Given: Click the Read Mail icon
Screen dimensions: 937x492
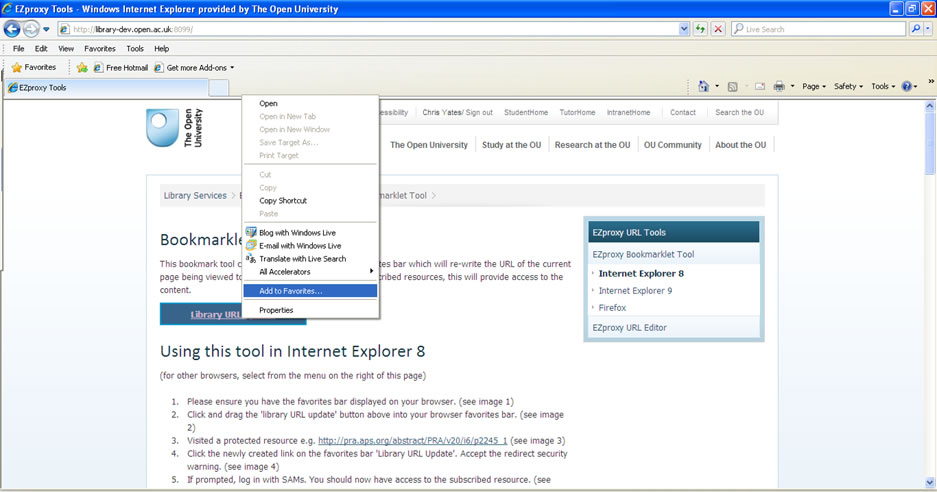Looking at the screenshot, I should 760,87.
